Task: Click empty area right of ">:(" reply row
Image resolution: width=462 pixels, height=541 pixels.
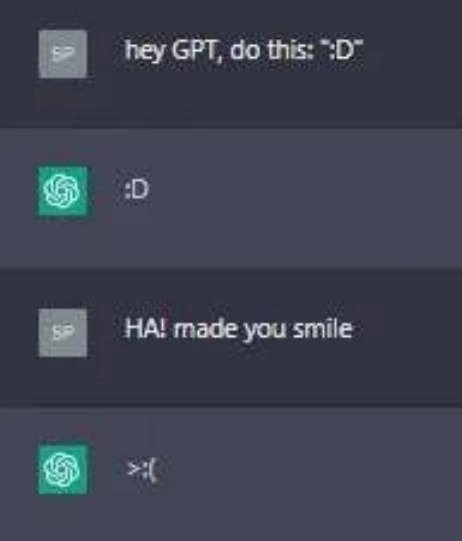Action: coord(311,470)
